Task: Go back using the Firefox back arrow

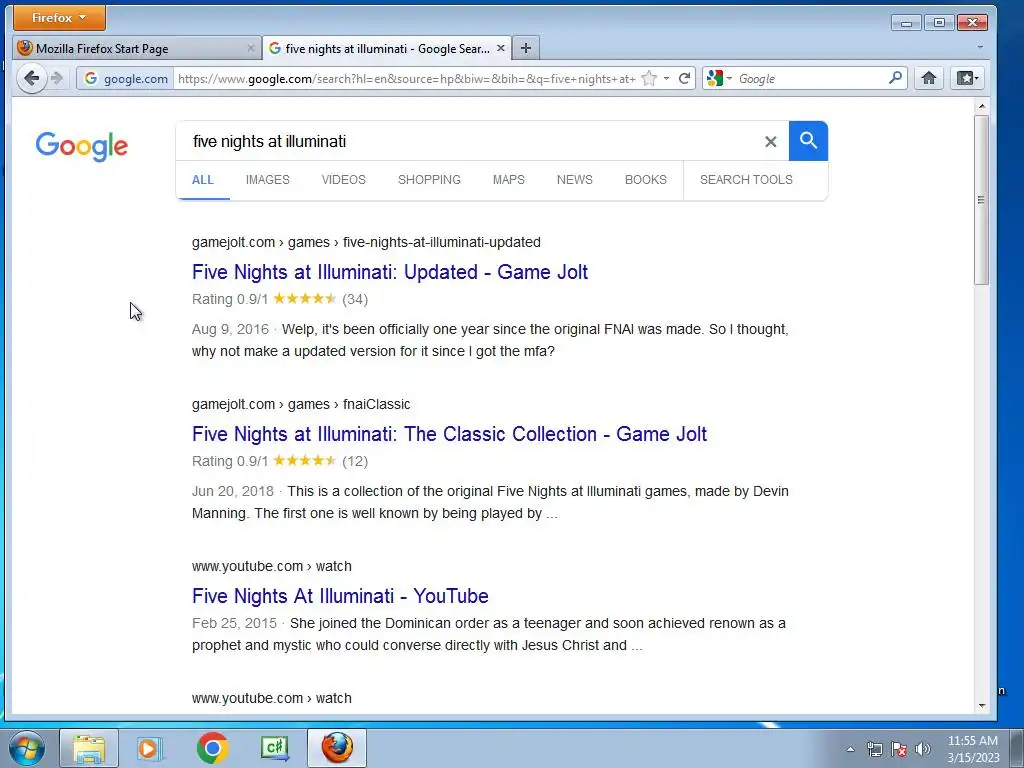Action: pos(31,78)
